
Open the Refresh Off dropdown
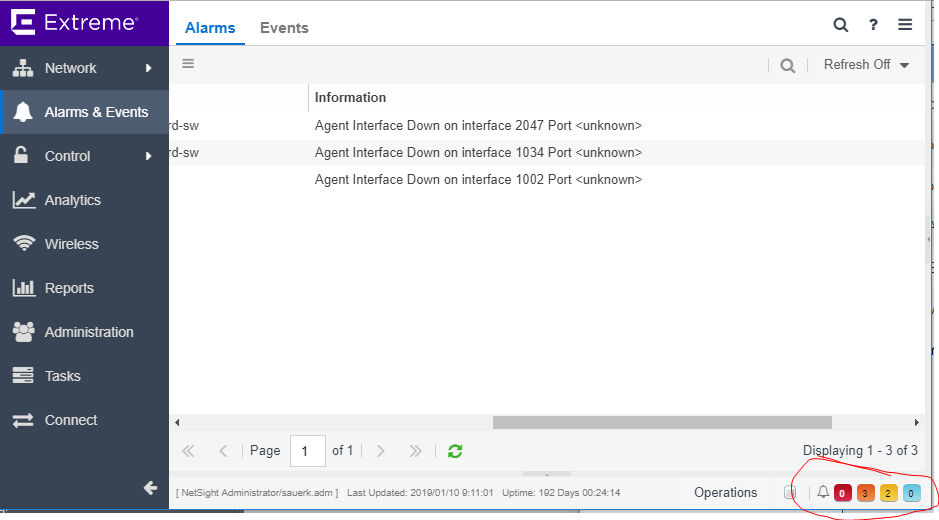click(x=866, y=65)
